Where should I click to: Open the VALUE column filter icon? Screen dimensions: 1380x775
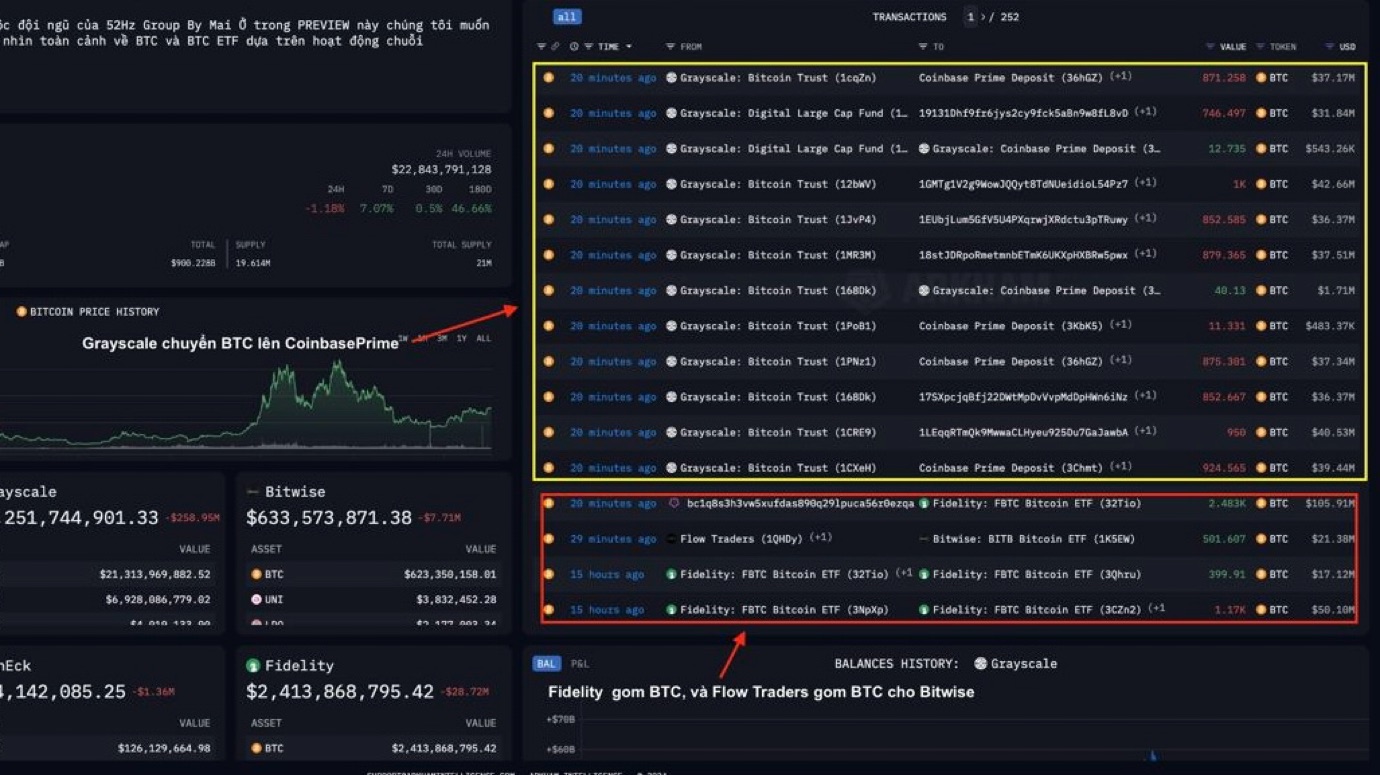1210,47
